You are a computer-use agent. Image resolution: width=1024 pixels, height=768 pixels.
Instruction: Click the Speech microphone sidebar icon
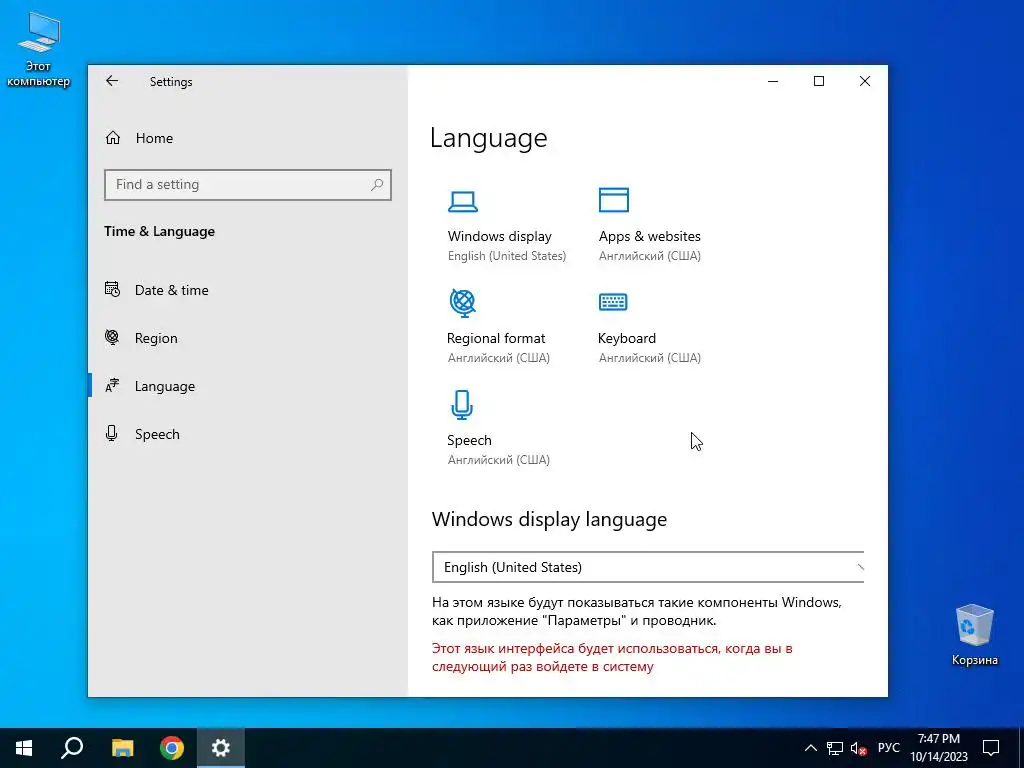tap(112, 434)
